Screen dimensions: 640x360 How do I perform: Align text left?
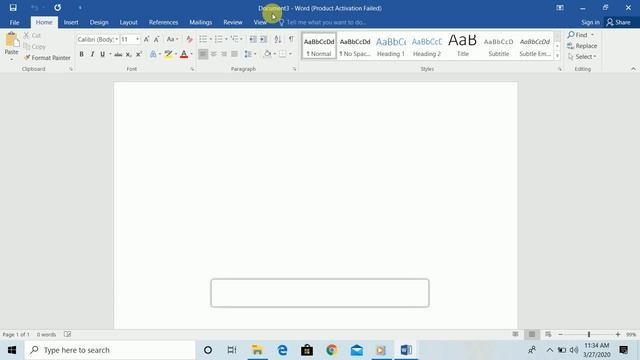click(203, 54)
